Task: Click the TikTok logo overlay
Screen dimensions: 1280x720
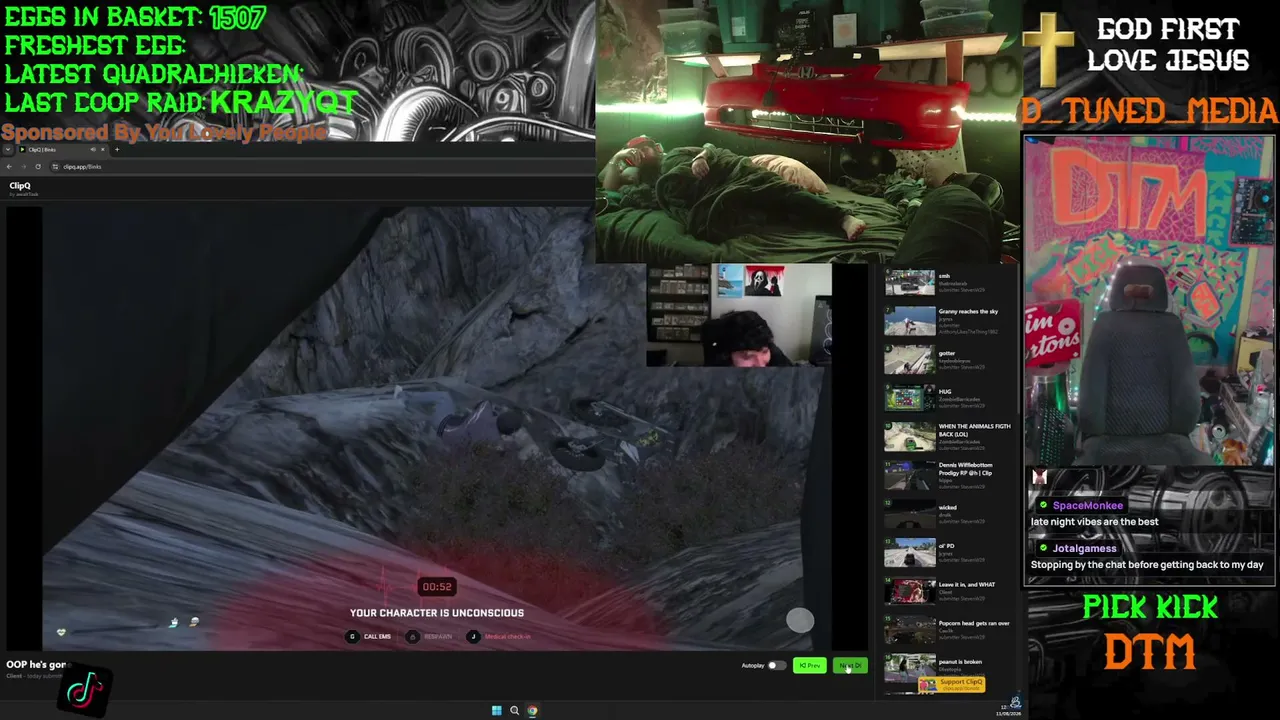Action: 85,689
